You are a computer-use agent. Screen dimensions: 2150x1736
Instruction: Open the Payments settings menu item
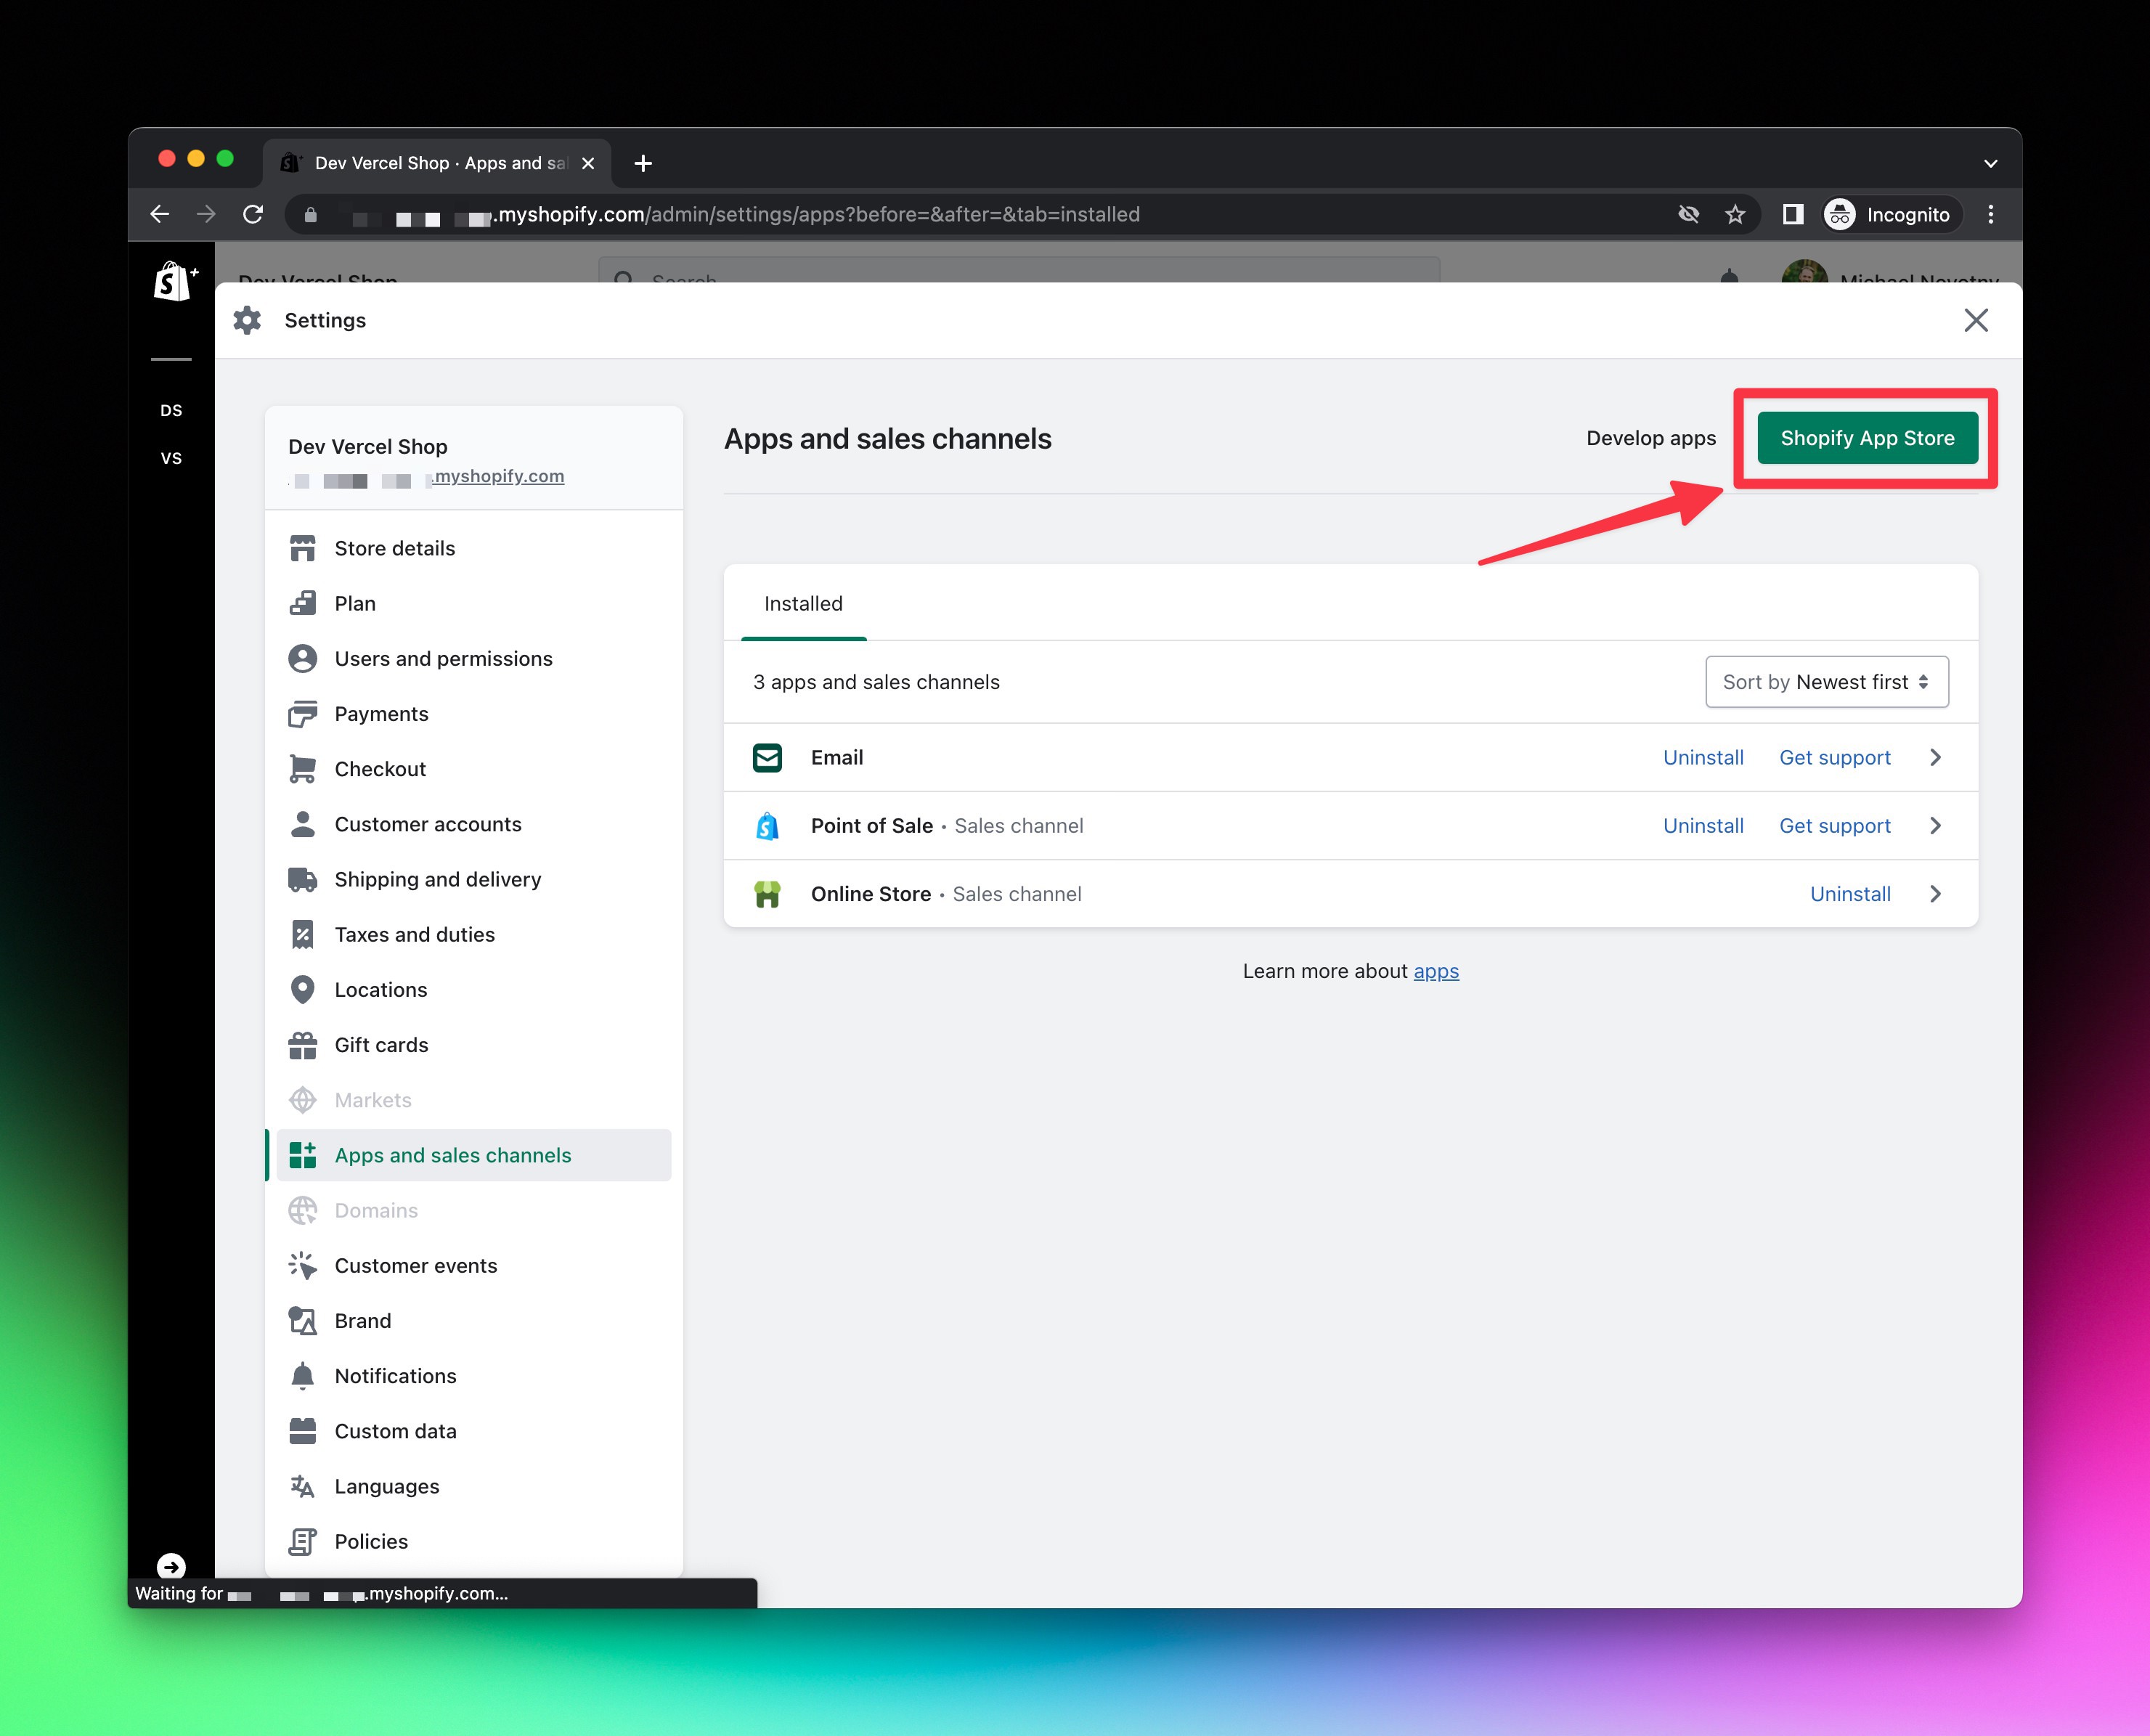[474, 714]
